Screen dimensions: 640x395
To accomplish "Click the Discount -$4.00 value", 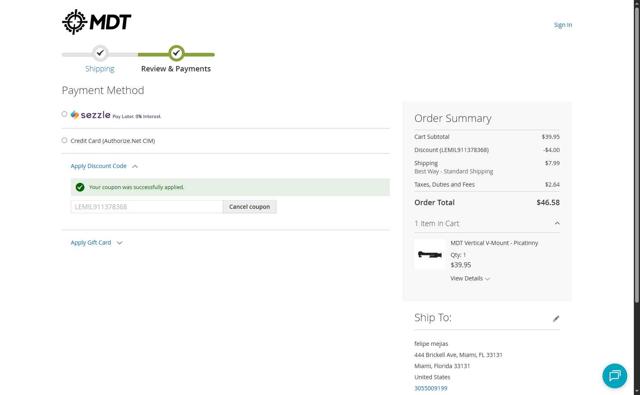I will pyautogui.click(x=551, y=150).
